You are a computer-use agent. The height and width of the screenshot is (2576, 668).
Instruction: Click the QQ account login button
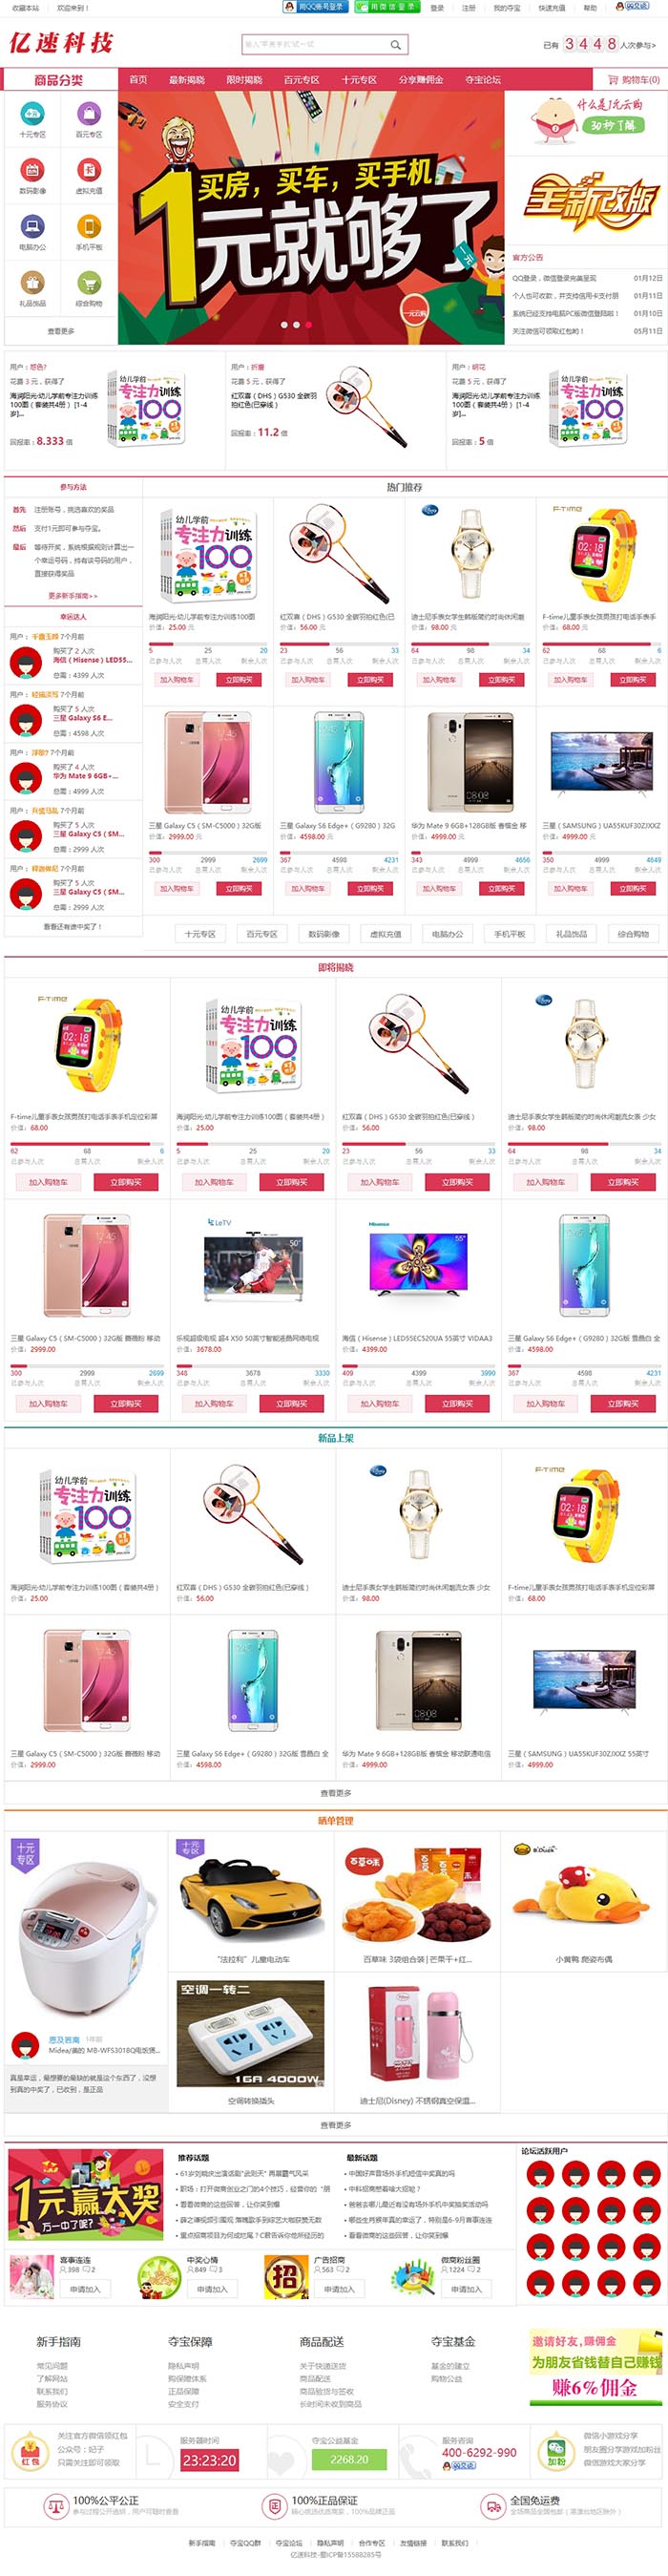(x=314, y=7)
